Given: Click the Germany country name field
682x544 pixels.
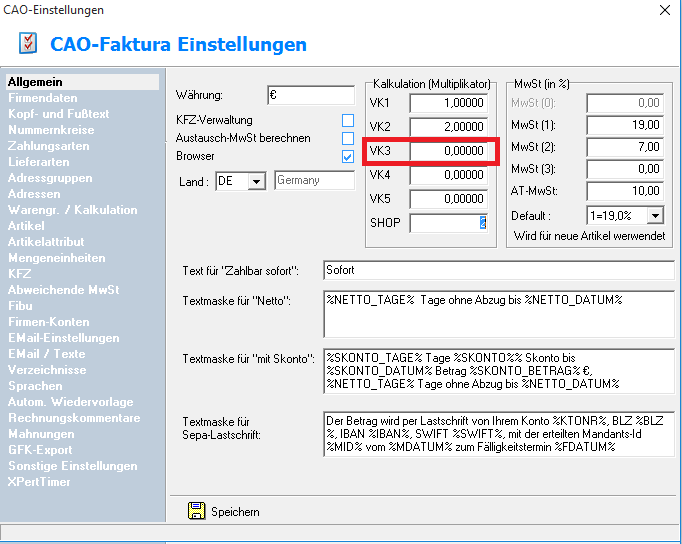Looking at the screenshot, I should [314, 180].
